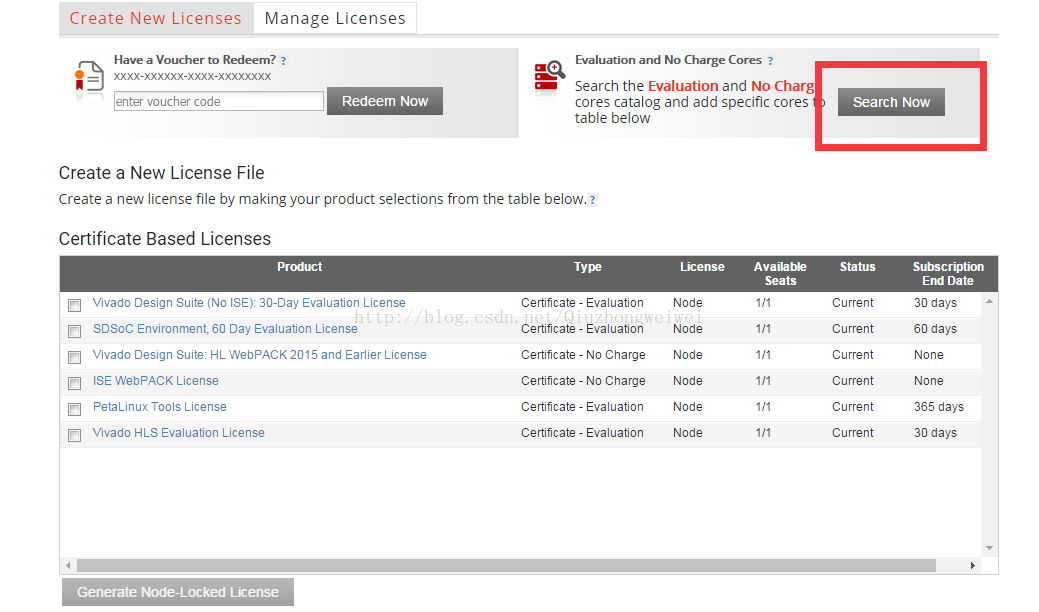Click 'None' end date in ISE WebPACK row

(928, 381)
